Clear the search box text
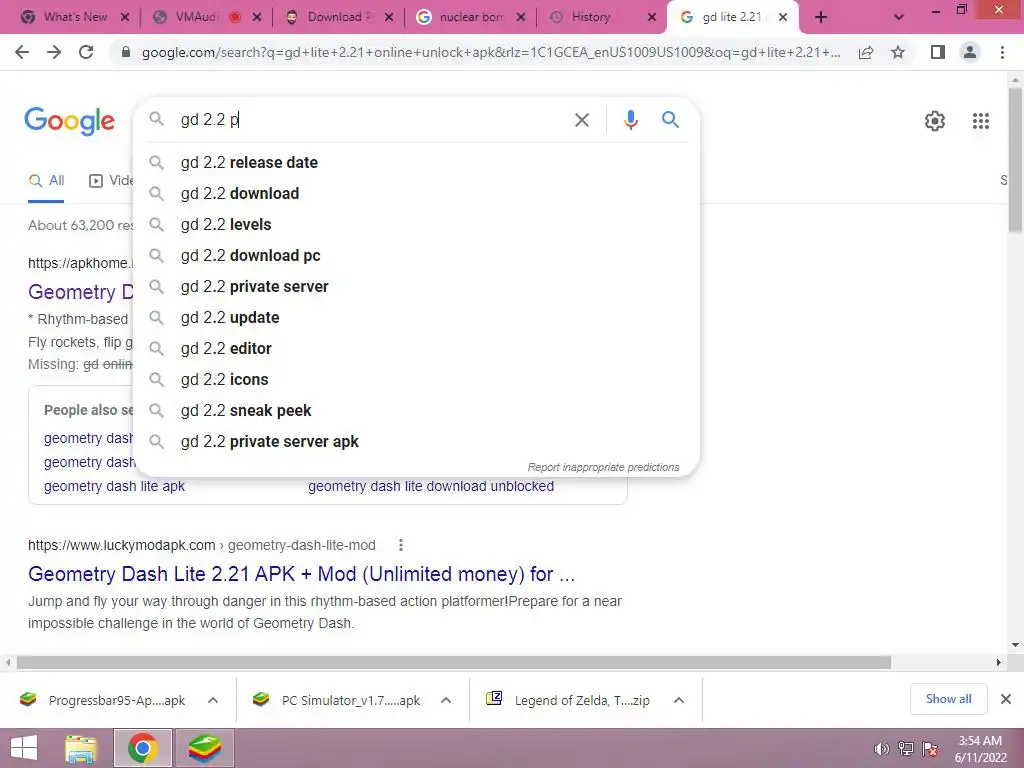This screenshot has width=1024, height=768. point(581,120)
